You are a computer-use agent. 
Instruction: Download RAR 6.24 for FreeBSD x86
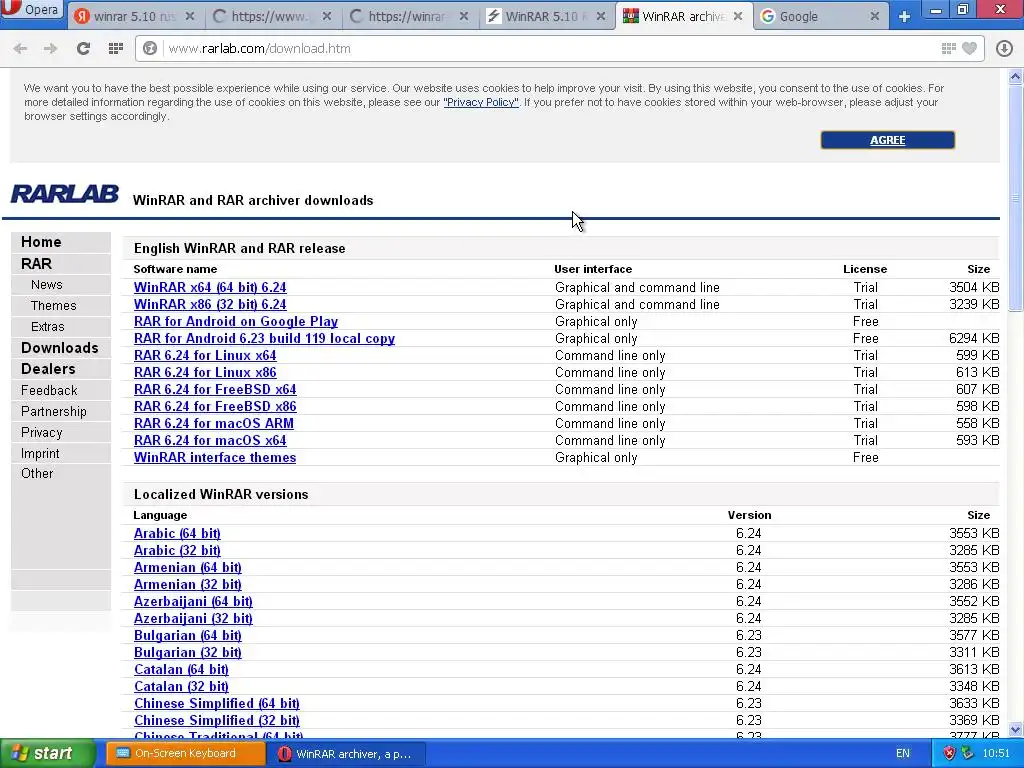pyautogui.click(x=215, y=406)
